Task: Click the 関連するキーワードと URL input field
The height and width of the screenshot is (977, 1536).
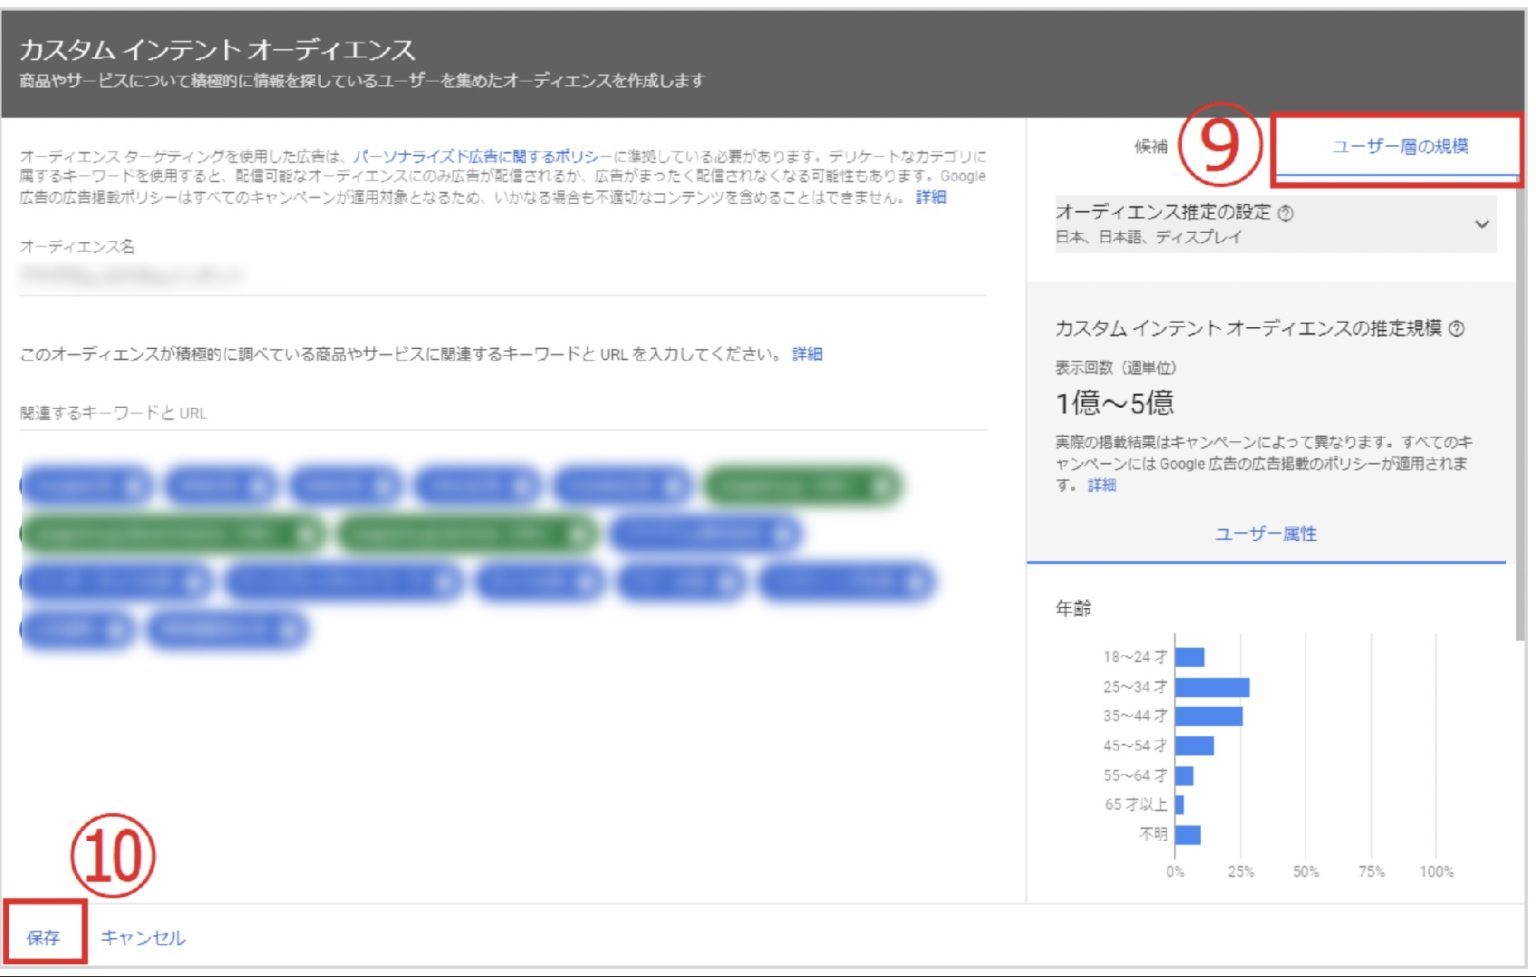Action: click(x=500, y=413)
